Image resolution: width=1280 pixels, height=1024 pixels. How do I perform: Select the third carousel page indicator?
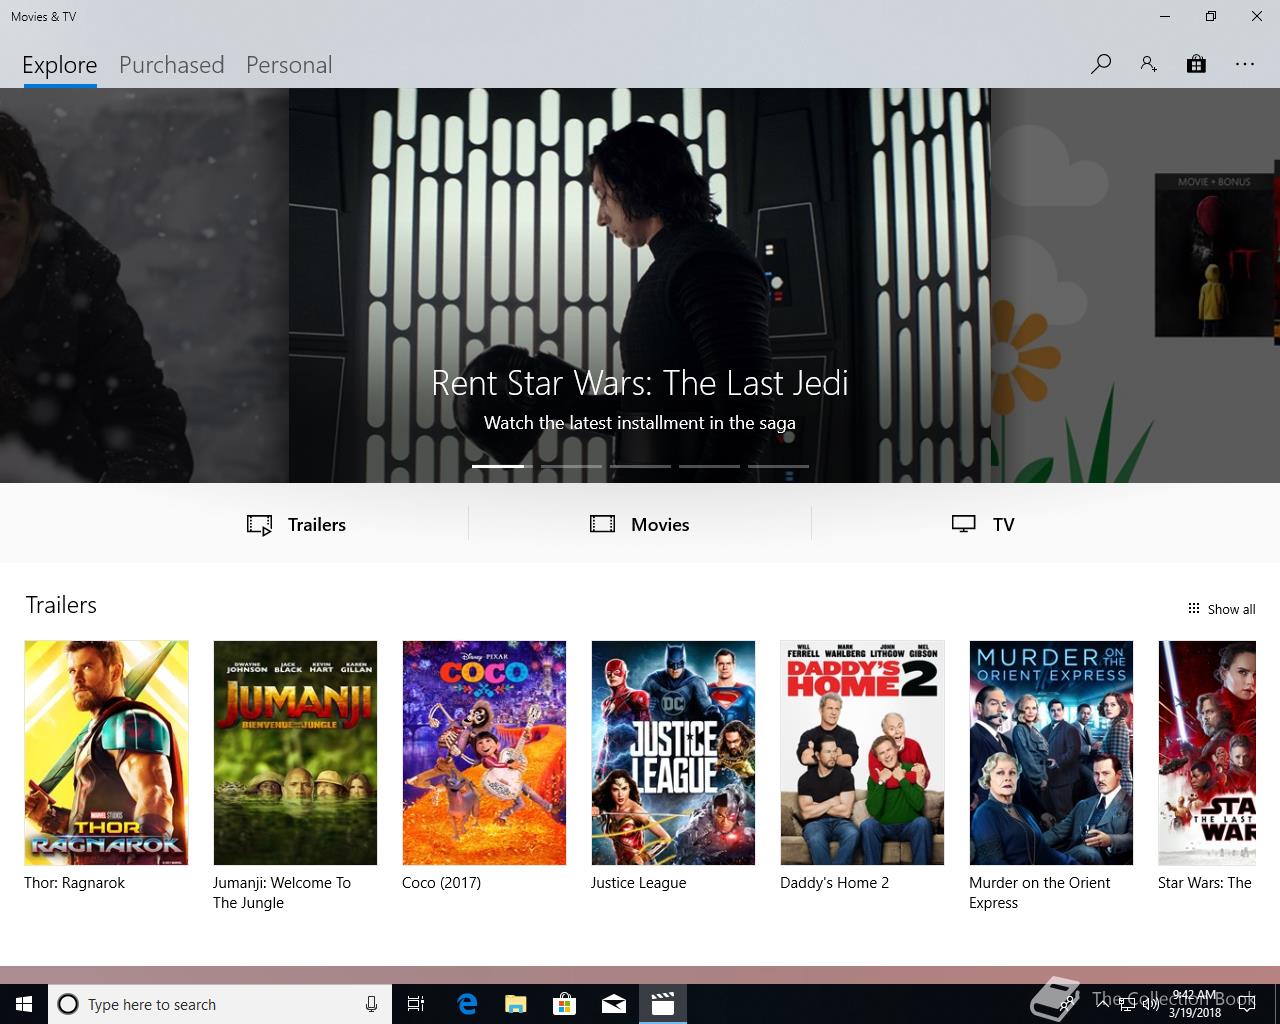(640, 466)
